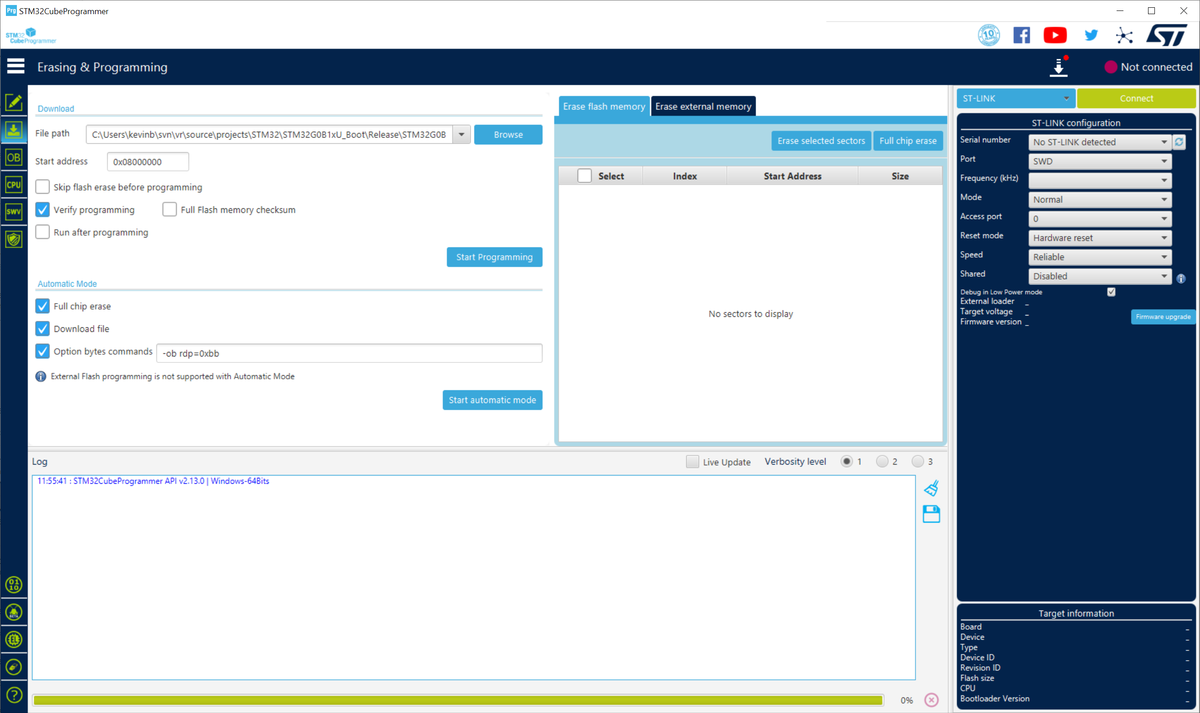1200x713 pixels.
Task: Select the Option bytes (OB) sidebar icon
Action: (x=14, y=157)
